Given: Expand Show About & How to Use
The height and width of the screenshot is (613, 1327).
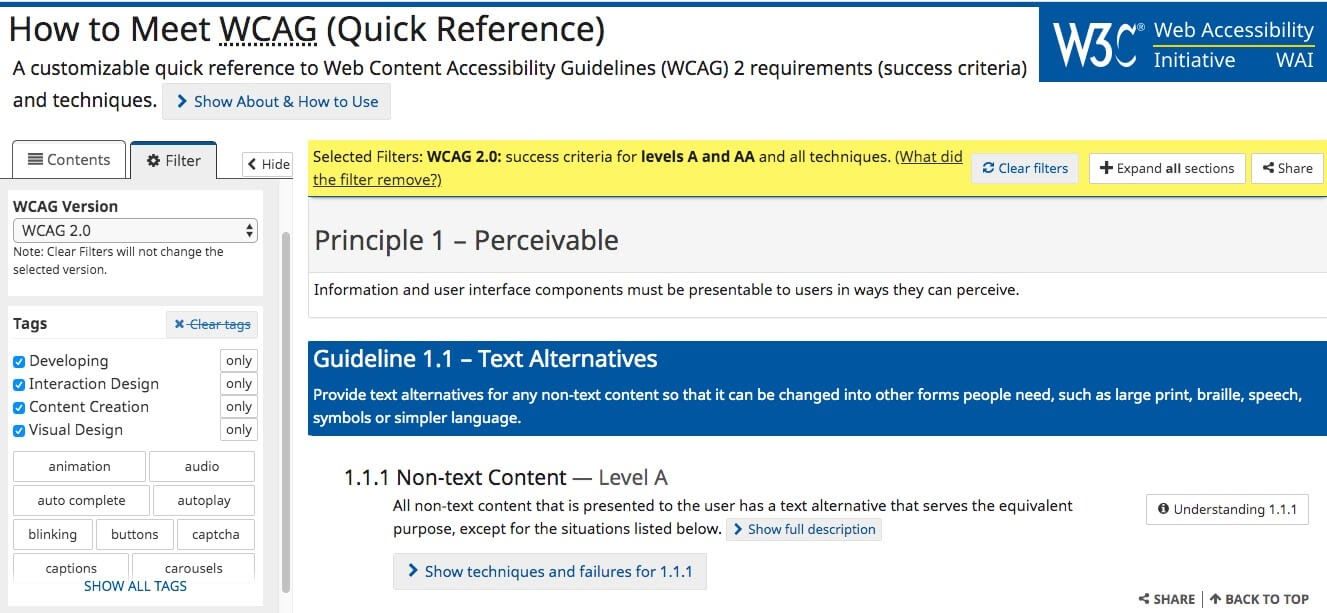Looking at the screenshot, I should [277, 101].
